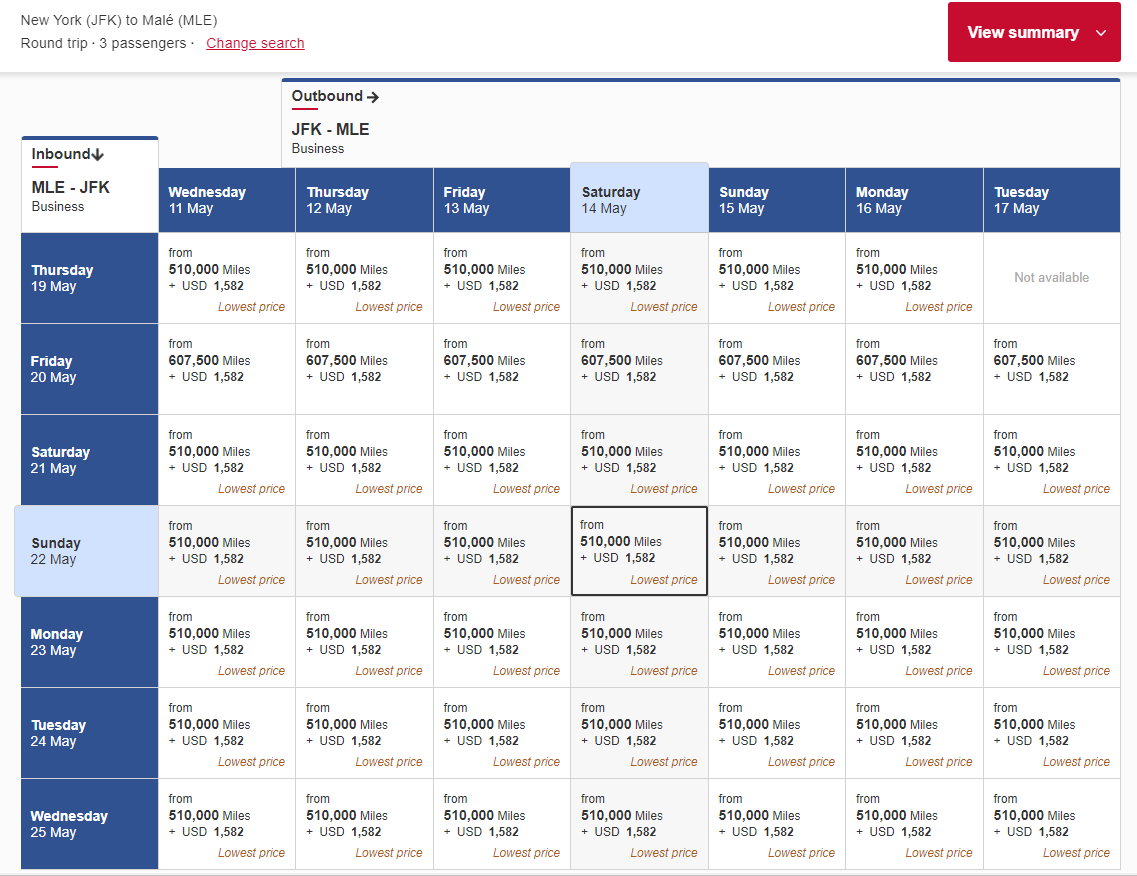Click the Outbound right-arrow icon
The width and height of the screenshot is (1137, 876).
[x=374, y=96]
